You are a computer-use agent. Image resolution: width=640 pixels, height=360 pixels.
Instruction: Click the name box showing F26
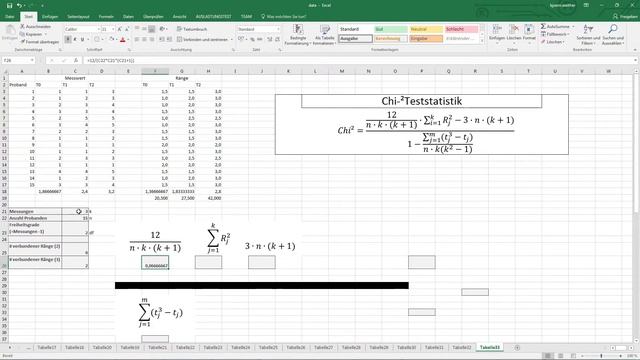tap(16, 60)
